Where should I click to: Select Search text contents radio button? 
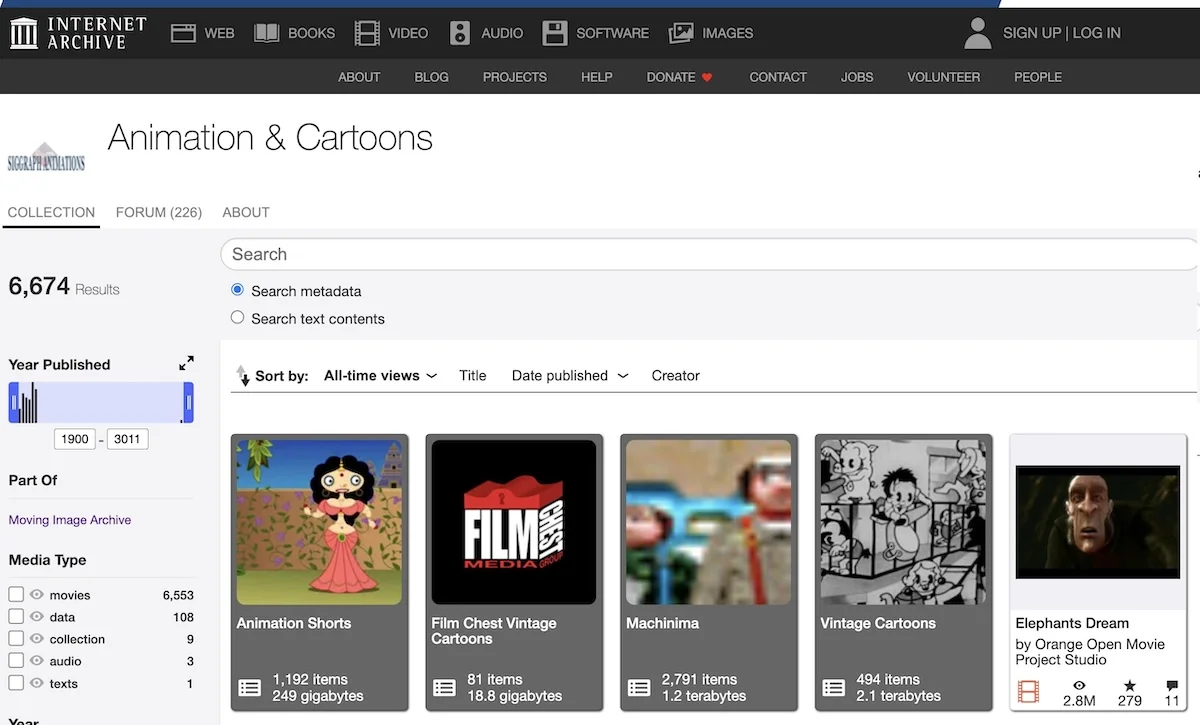[x=237, y=317]
